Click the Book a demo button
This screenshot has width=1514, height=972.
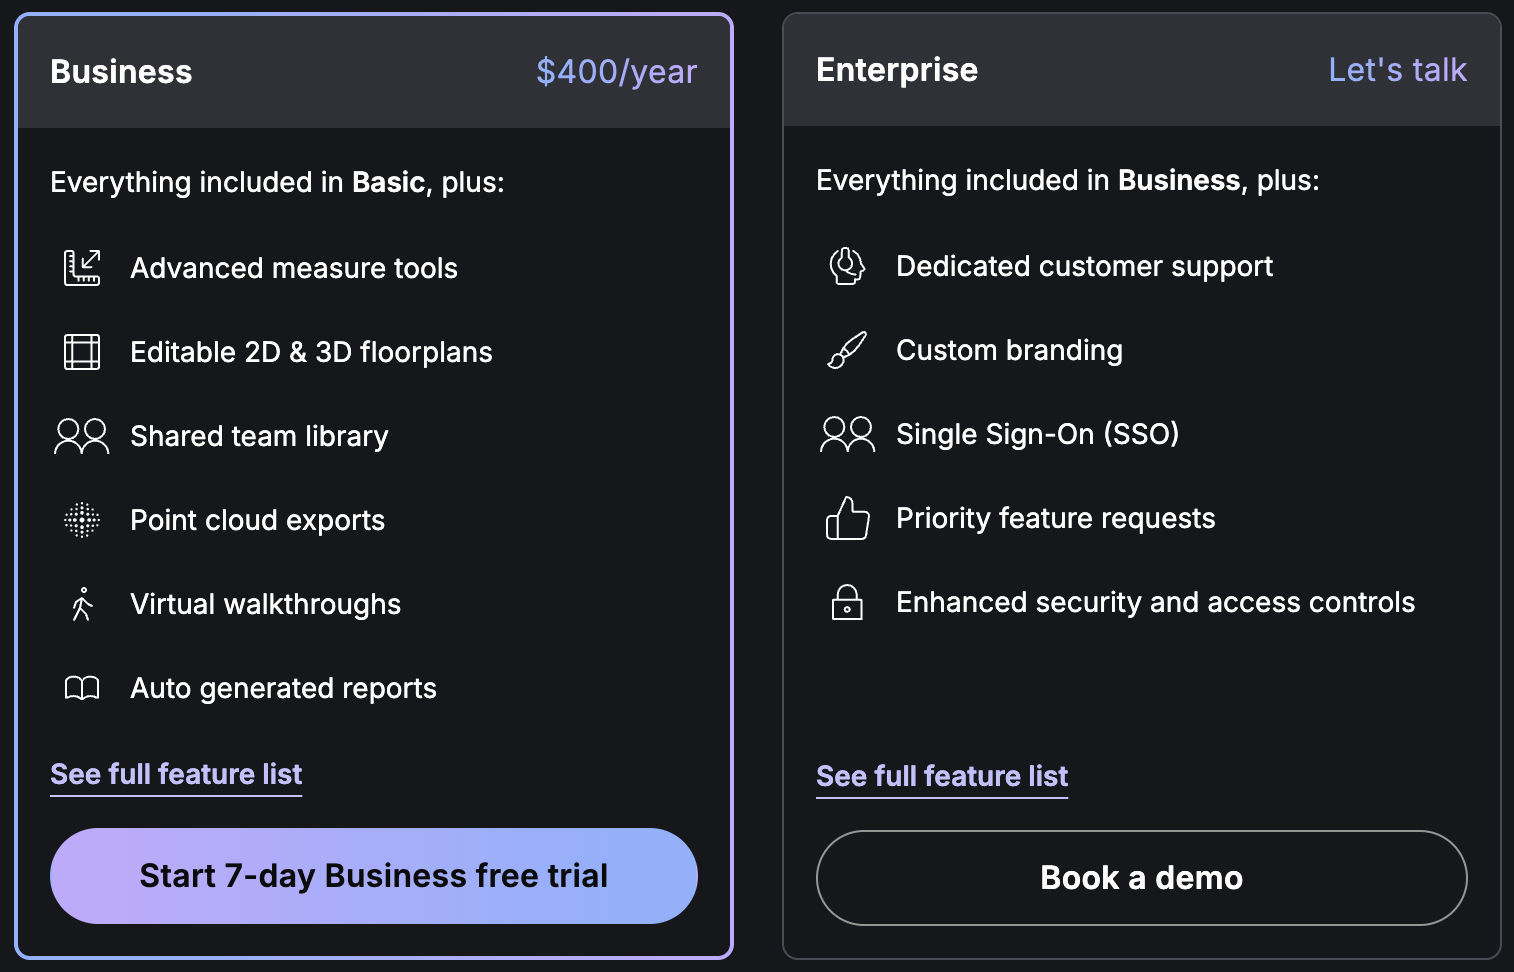1141,877
